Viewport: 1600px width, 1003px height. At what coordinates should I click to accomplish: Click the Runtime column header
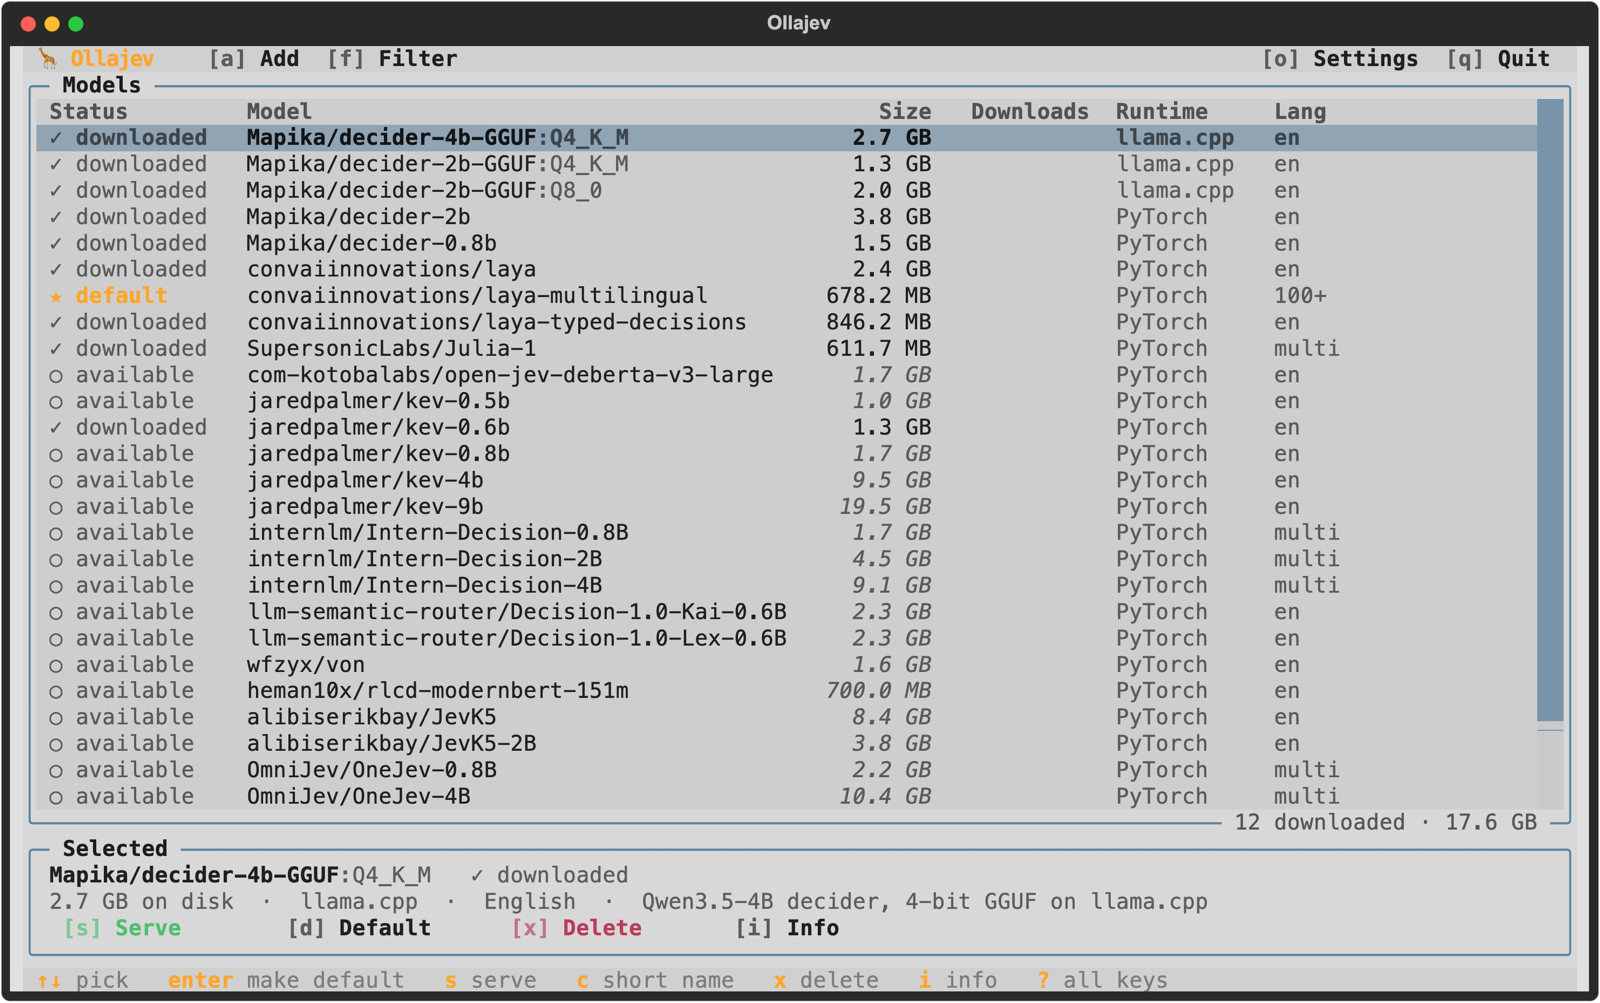click(1162, 112)
